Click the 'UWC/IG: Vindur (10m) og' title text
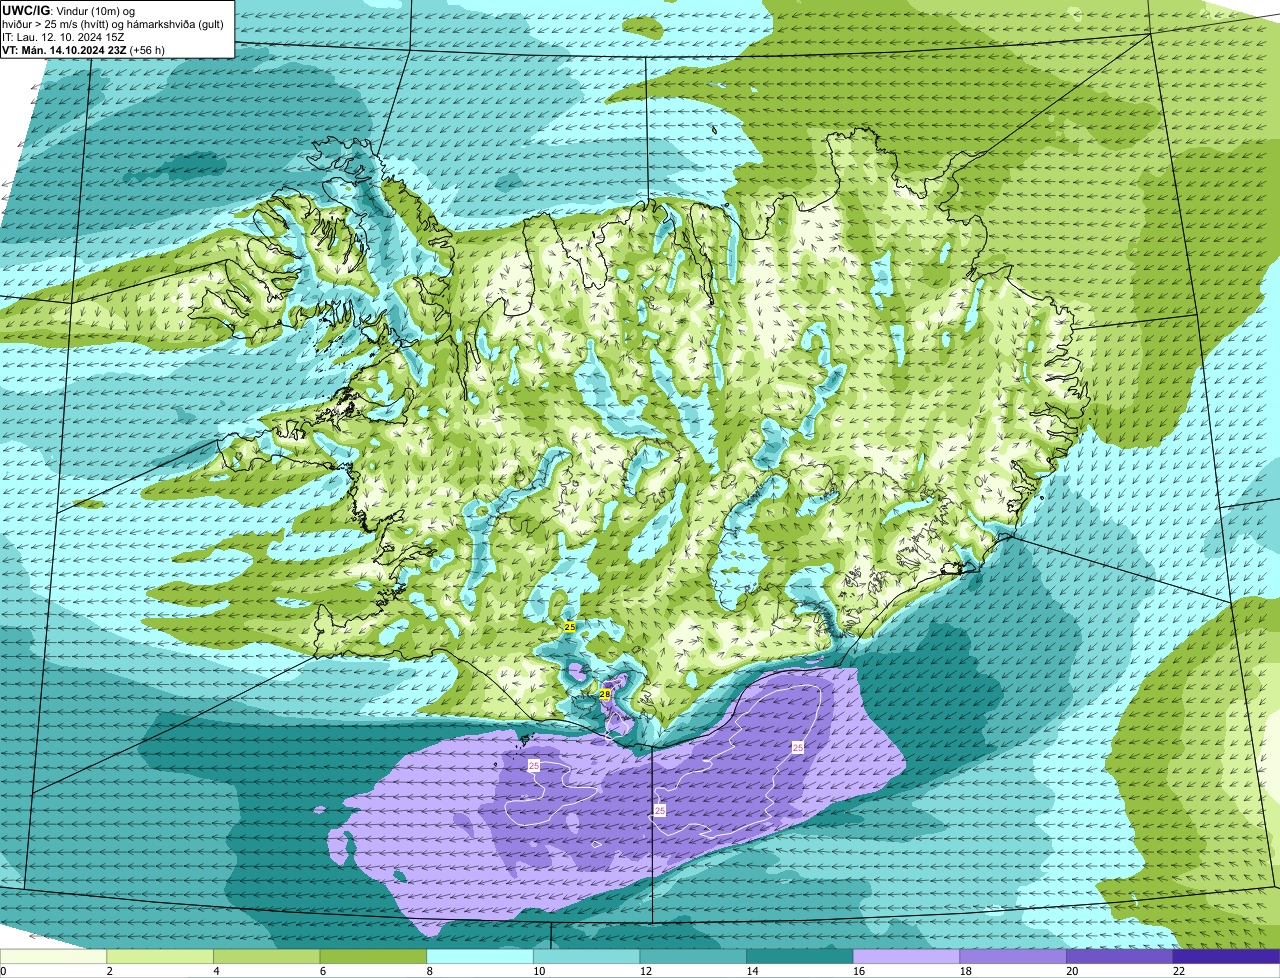Viewport: 1280px width, 978px height. click(69, 11)
